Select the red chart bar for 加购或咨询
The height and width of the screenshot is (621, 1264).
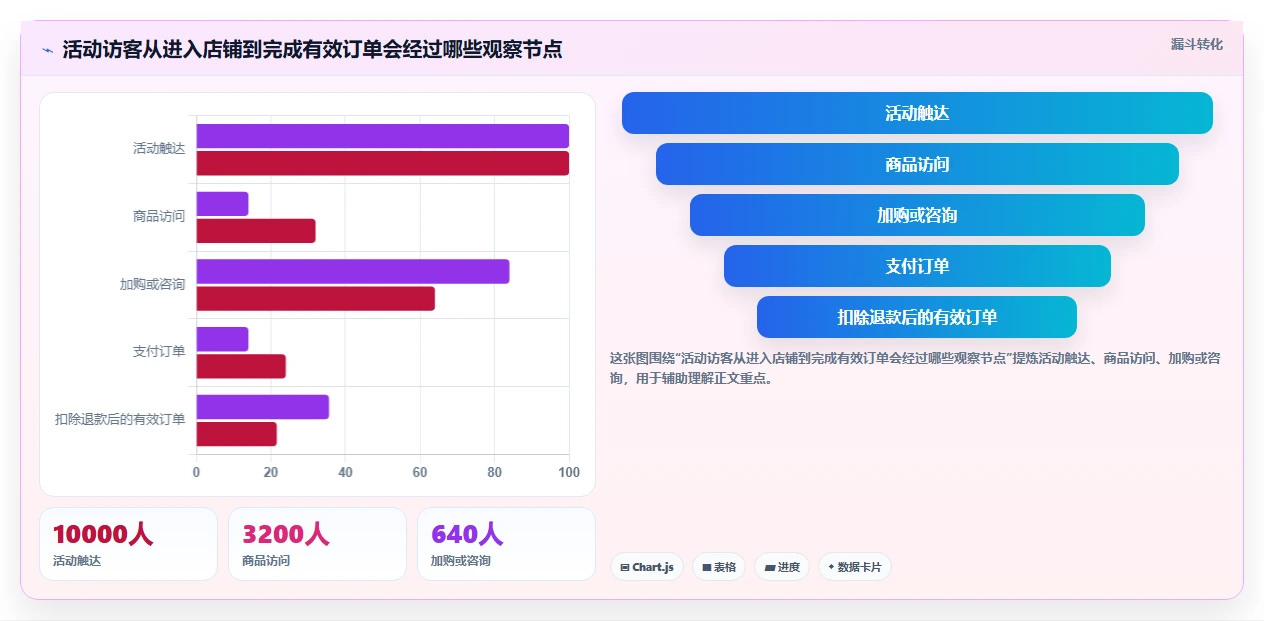(316, 298)
